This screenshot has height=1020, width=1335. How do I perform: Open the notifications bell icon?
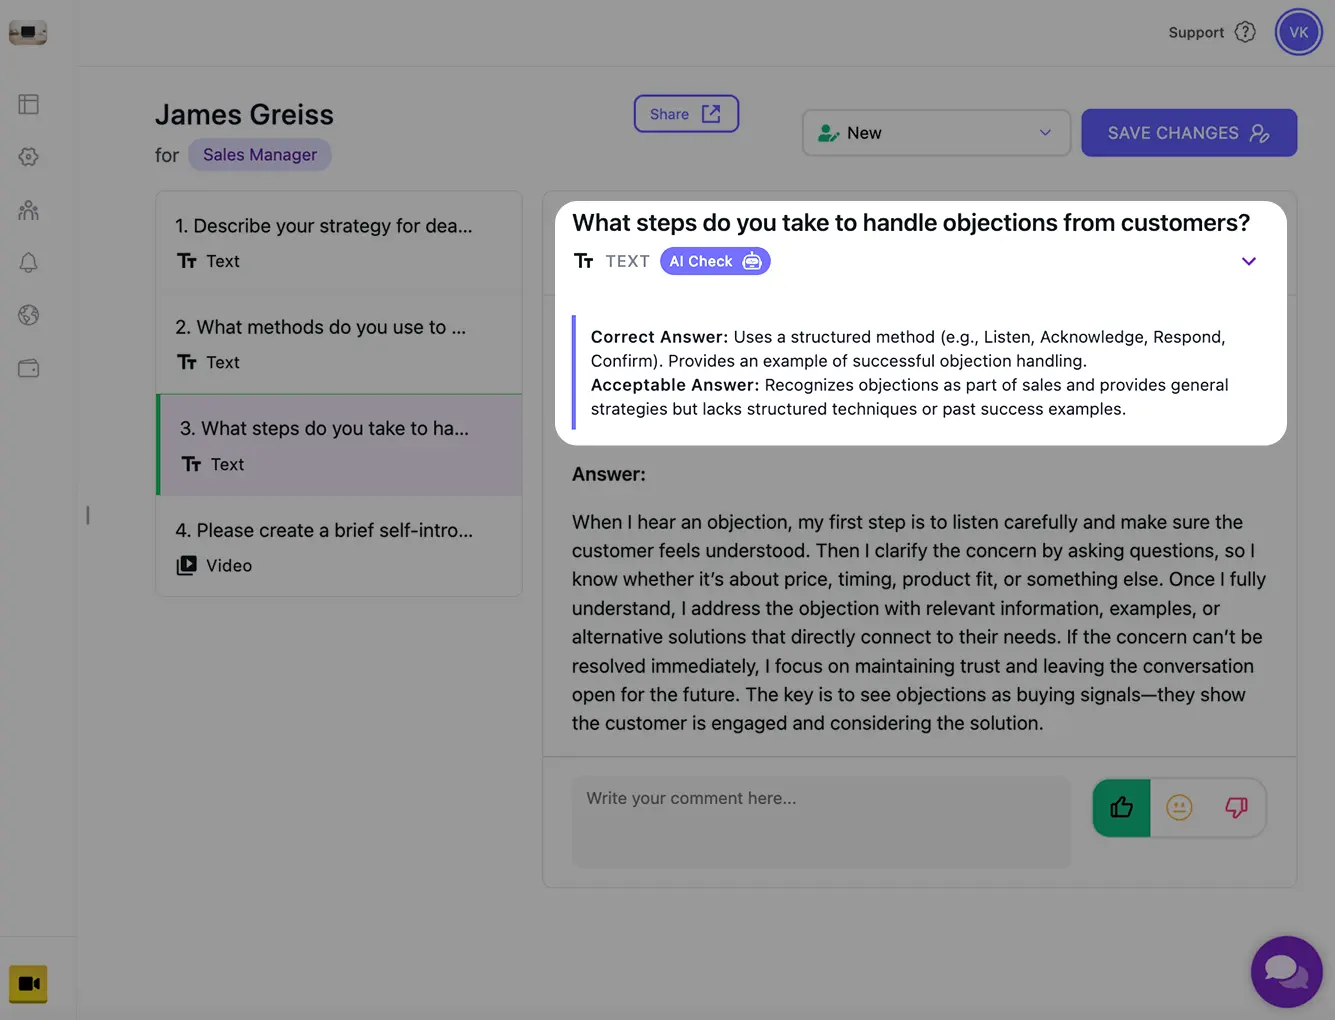28,263
